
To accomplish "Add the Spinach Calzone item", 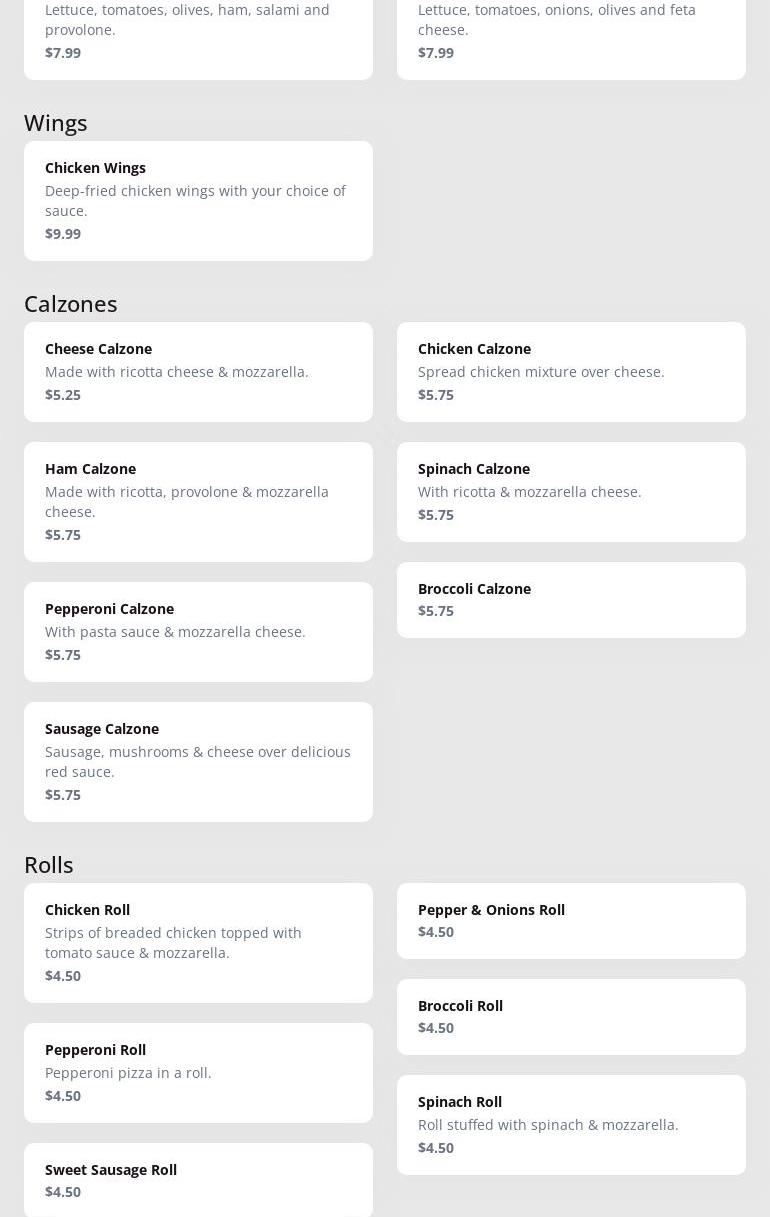I will coord(571,492).
